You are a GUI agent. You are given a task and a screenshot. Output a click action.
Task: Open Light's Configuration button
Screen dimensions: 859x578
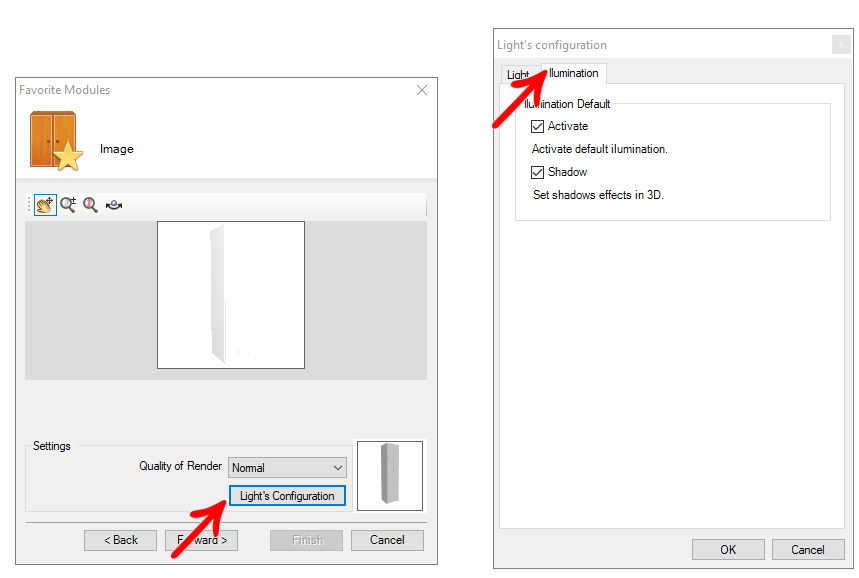click(287, 496)
